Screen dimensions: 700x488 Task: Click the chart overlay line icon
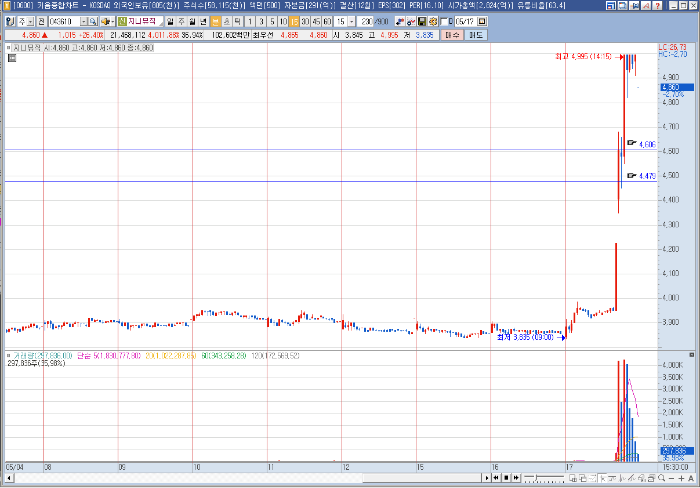411,21
